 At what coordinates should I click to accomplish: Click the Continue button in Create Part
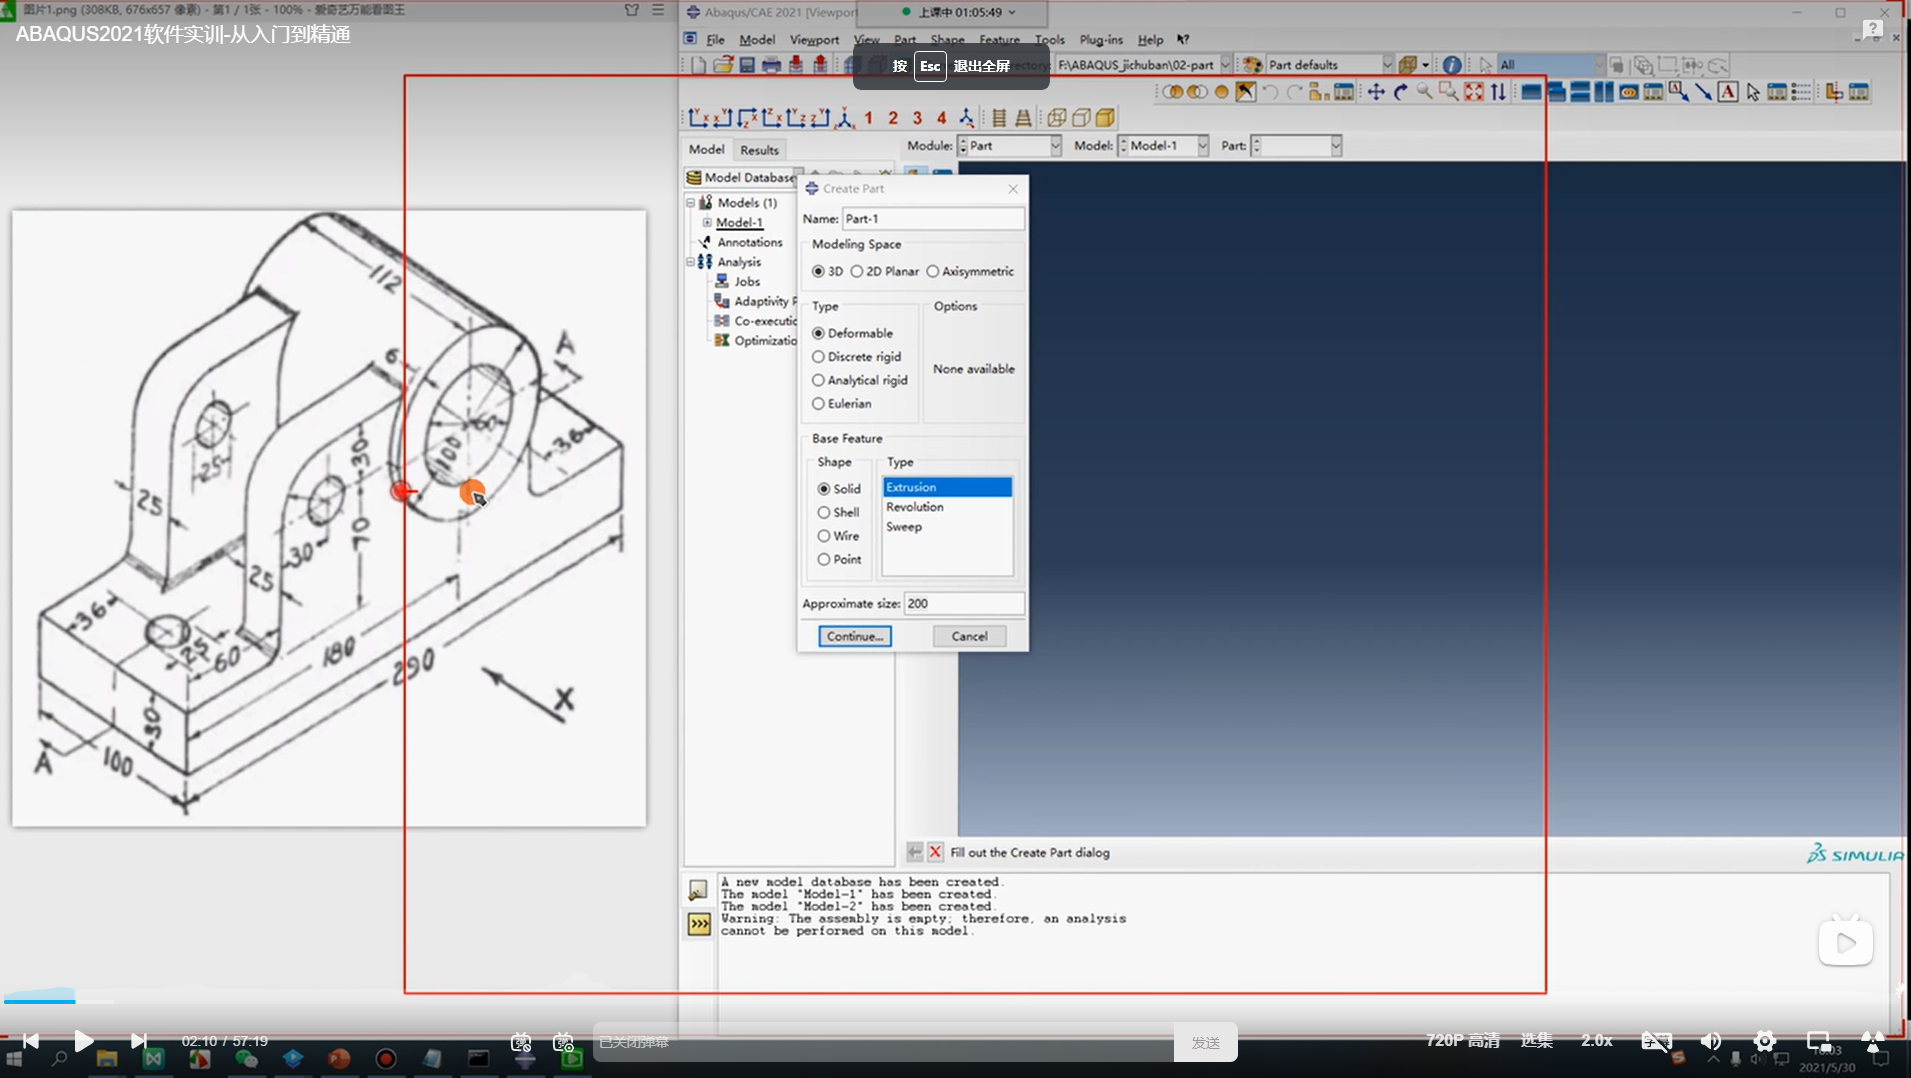pyautogui.click(x=854, y=636)
